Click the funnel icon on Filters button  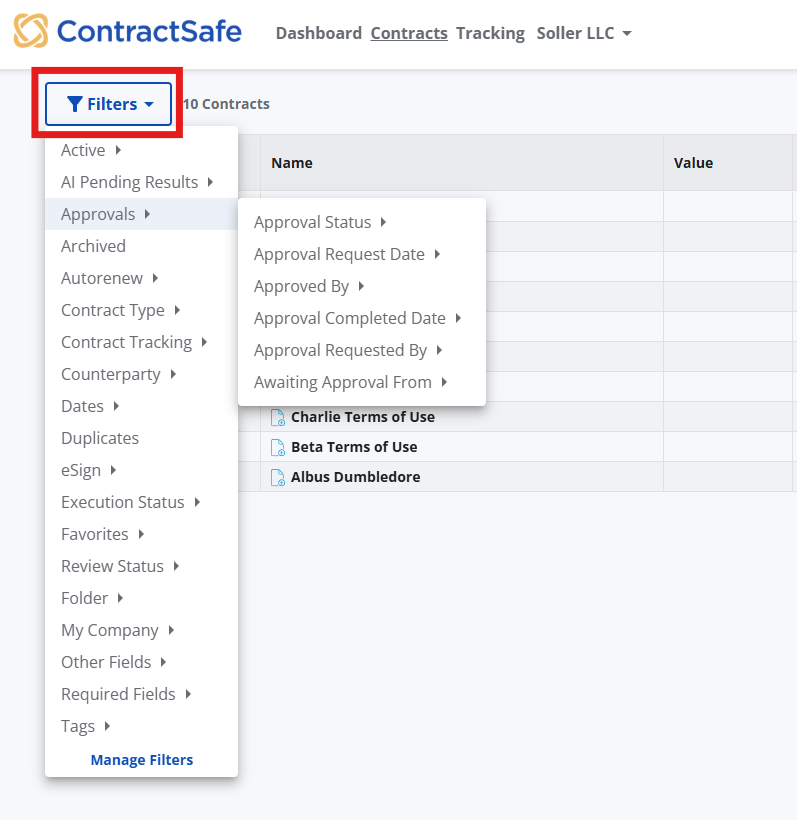(74, 104)
